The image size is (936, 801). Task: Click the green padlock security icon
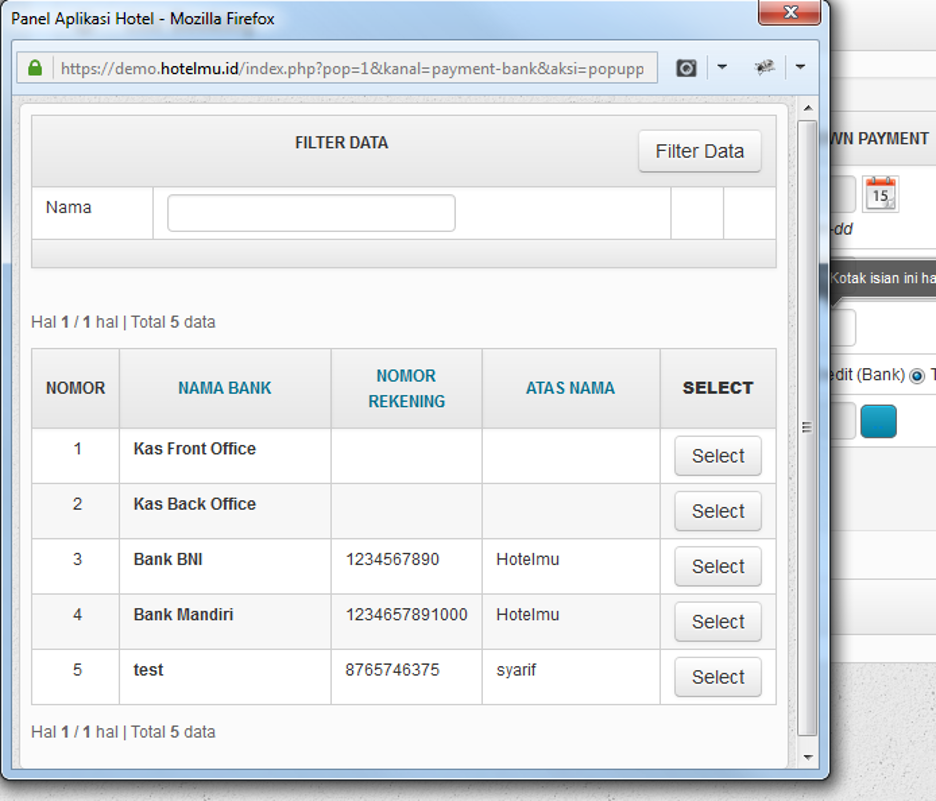point(36,68)
